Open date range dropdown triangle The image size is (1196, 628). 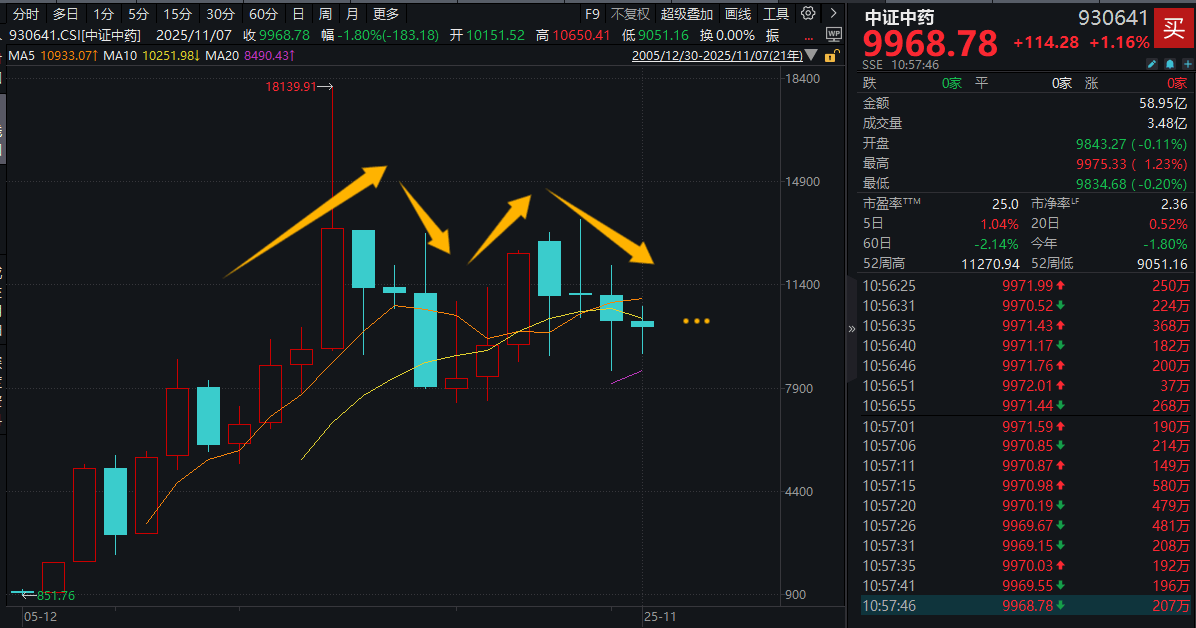tap(812, 55)
